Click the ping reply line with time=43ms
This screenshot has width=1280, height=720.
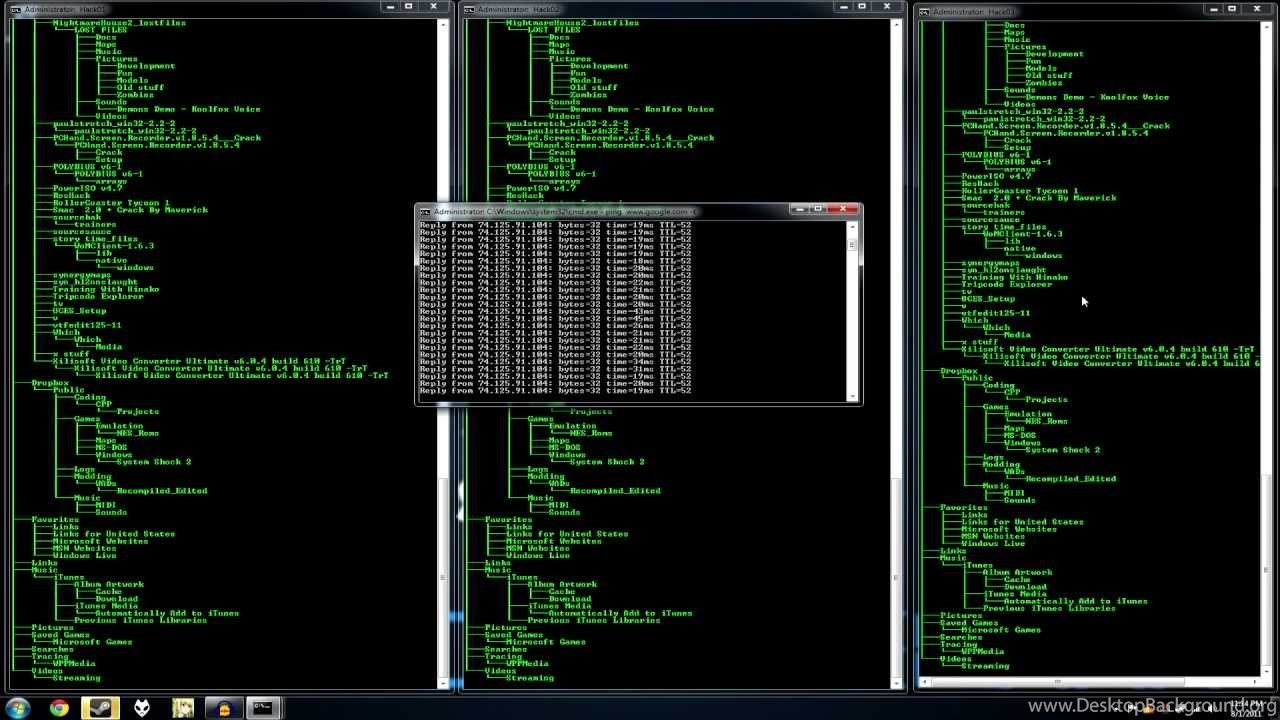[555, 311]
